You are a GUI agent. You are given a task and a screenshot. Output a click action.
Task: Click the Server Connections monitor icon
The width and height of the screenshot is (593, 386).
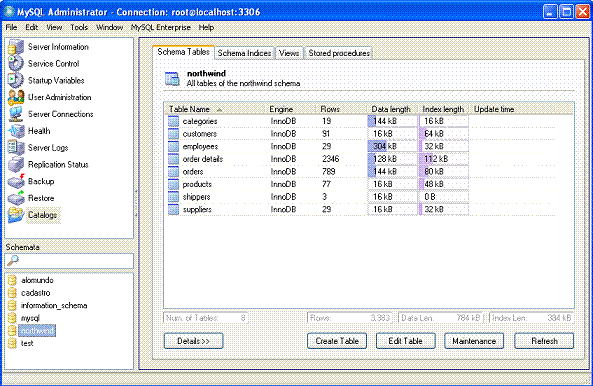[16, 114]
